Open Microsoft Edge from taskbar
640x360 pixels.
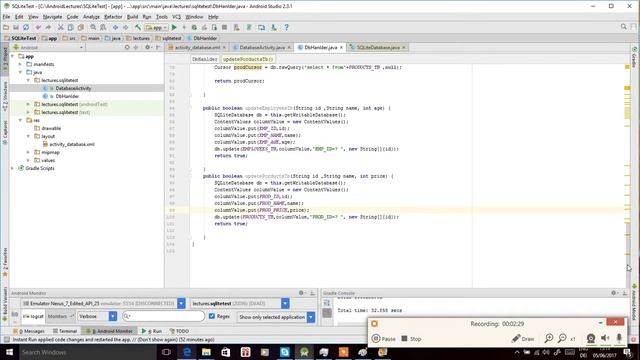pyautogui.click(x=187, y=352)
